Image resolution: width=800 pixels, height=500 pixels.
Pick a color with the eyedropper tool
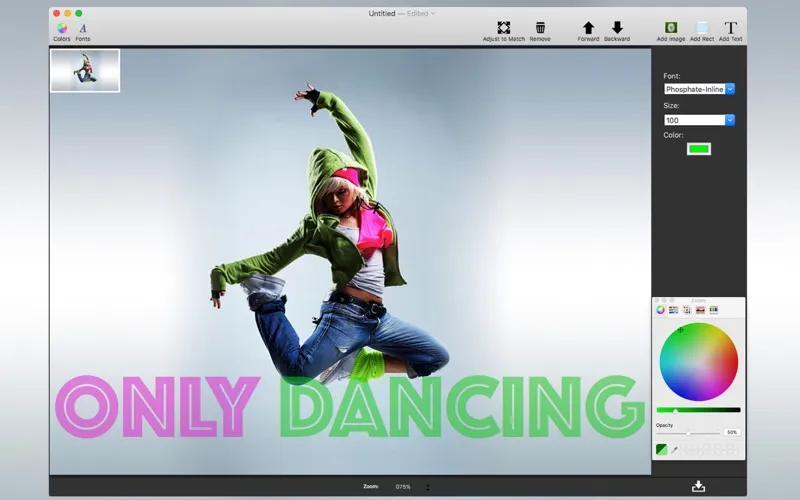[x=674, y=449]
